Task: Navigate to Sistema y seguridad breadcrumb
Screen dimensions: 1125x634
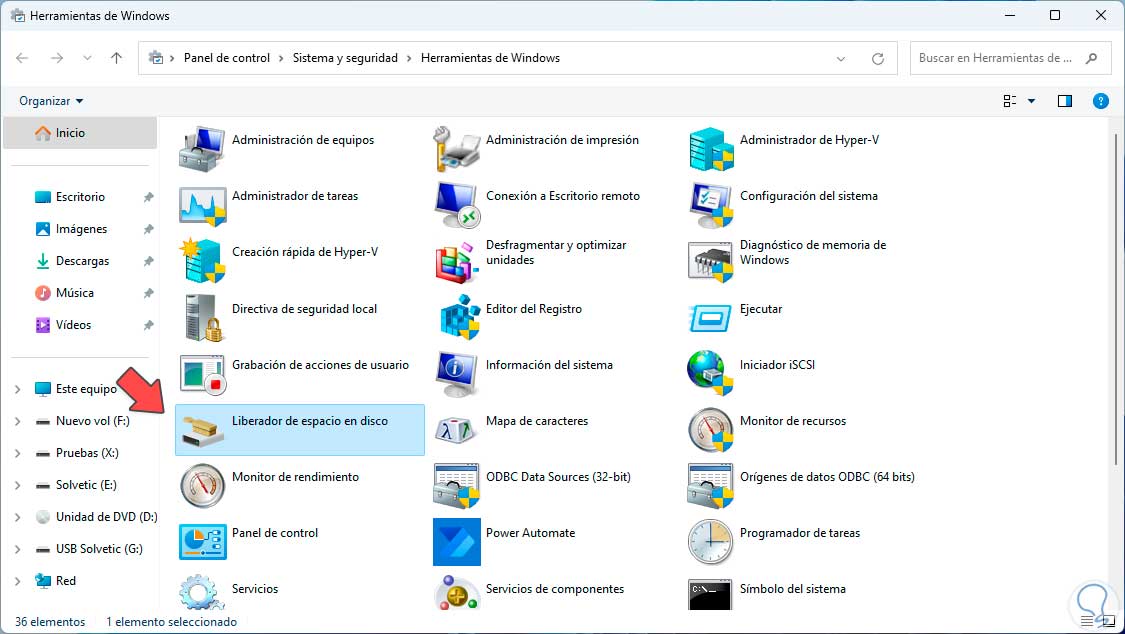Action: pyautogui.click(x=345, y=58)
